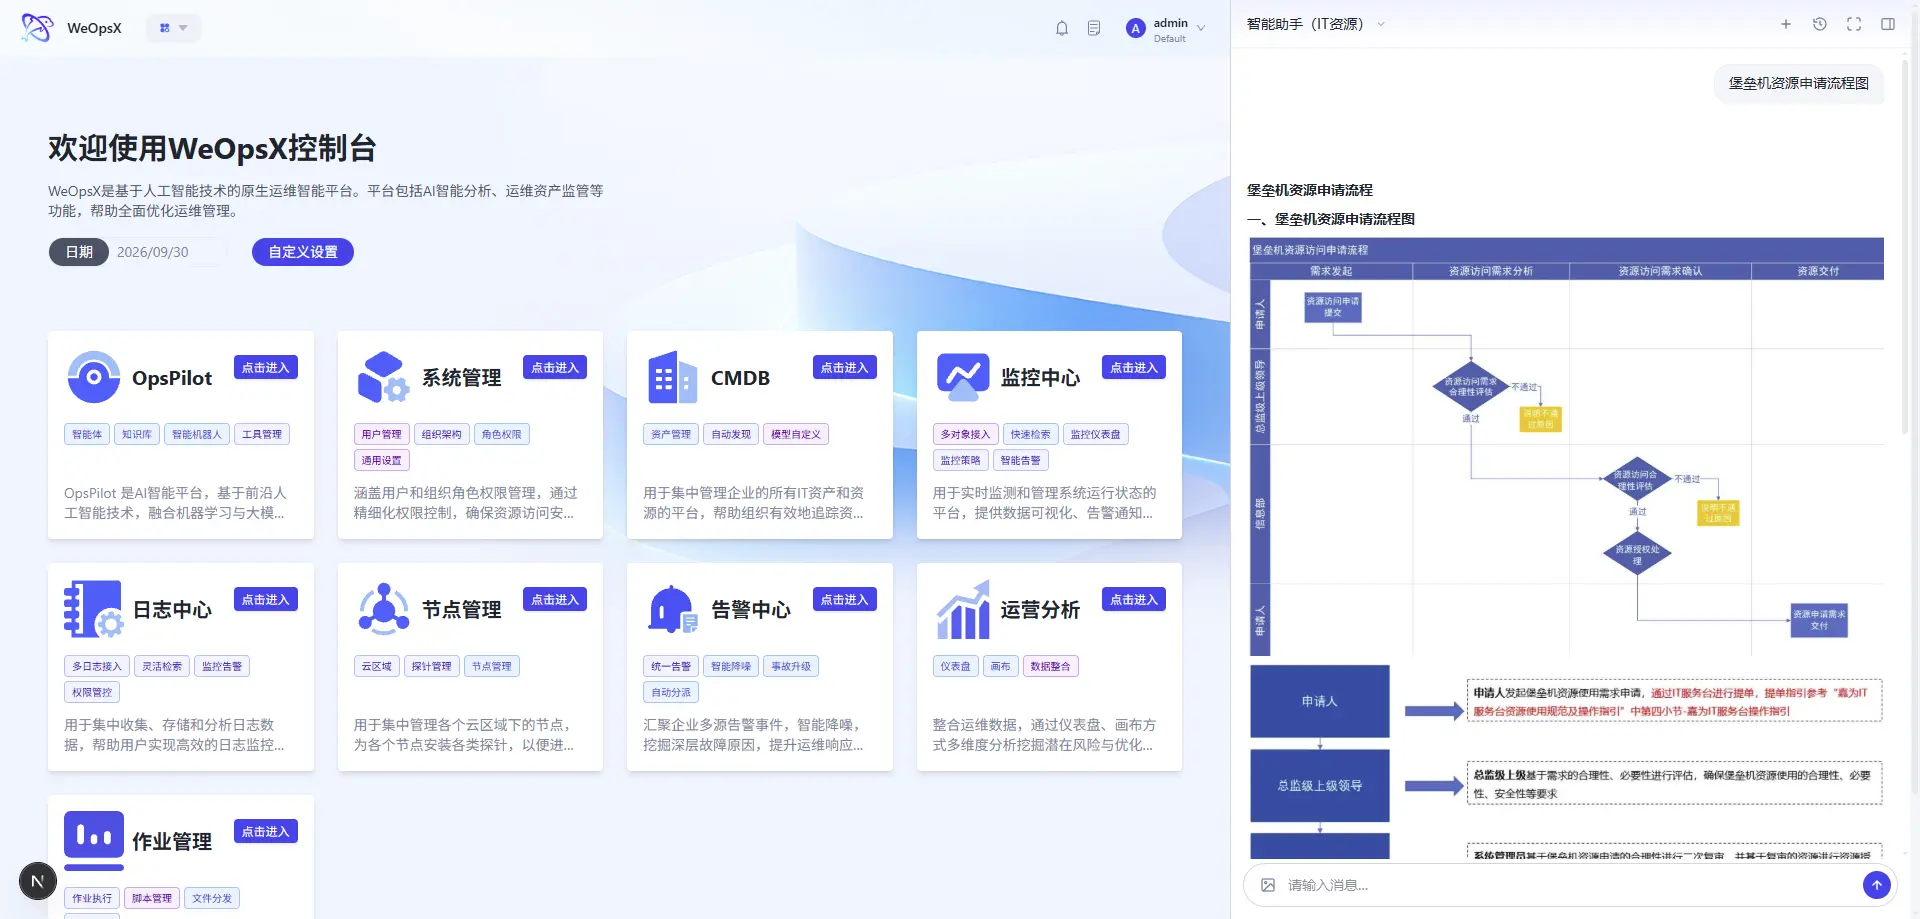
Task: Click the assistant panel vertical scrollbar
Action: [x=1906, y=245]
